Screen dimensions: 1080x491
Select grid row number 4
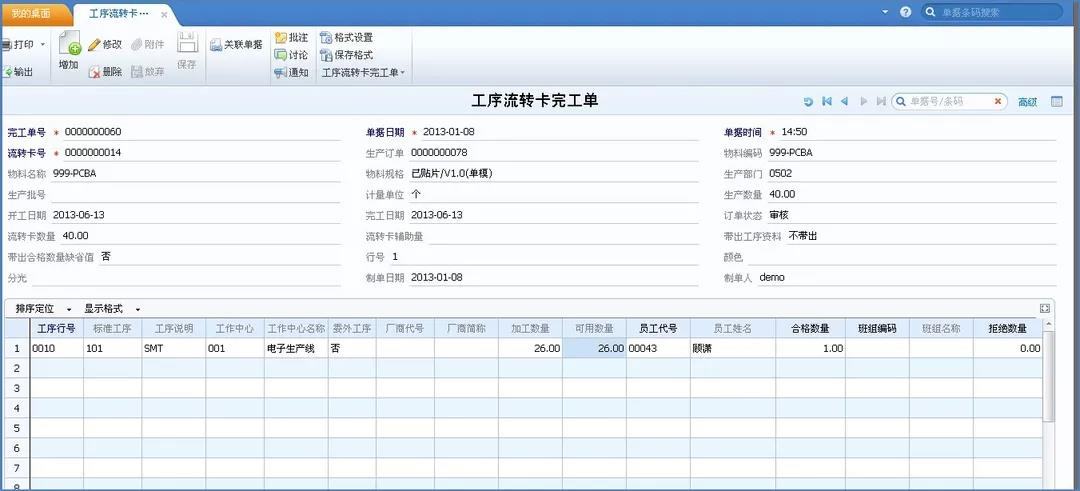pos(17,408)
